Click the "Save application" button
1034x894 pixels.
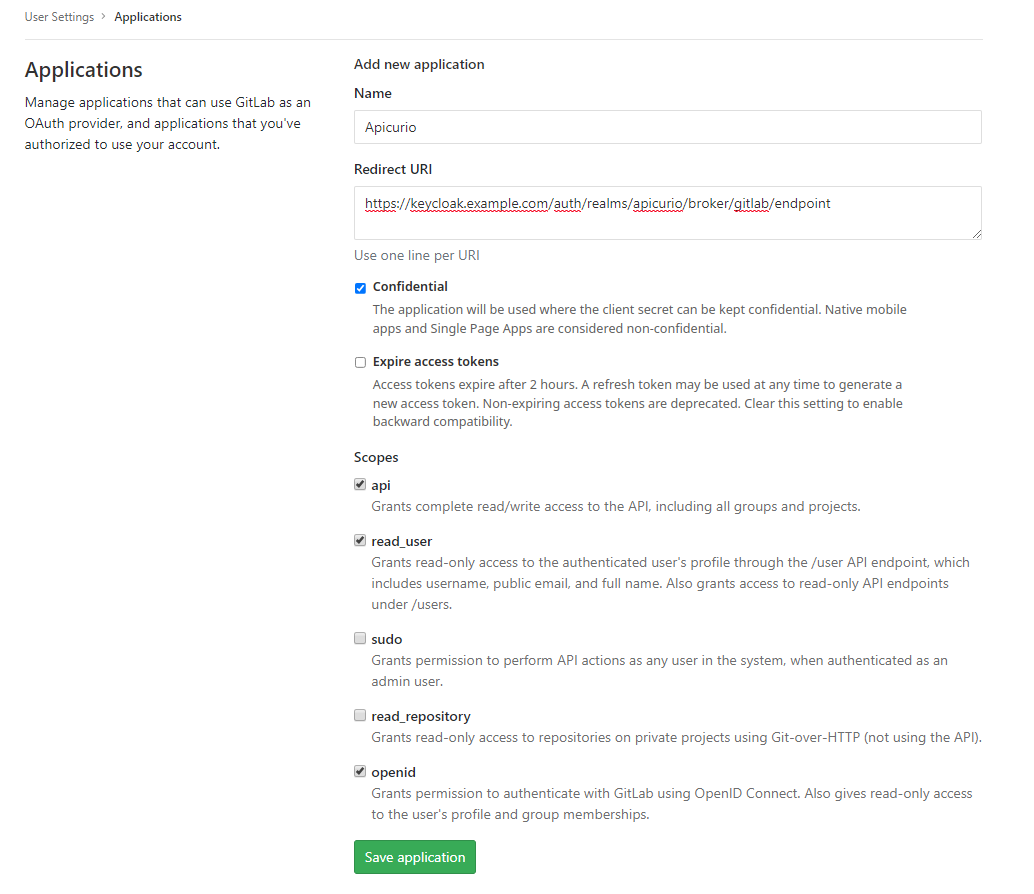click(x=414, y=857)
